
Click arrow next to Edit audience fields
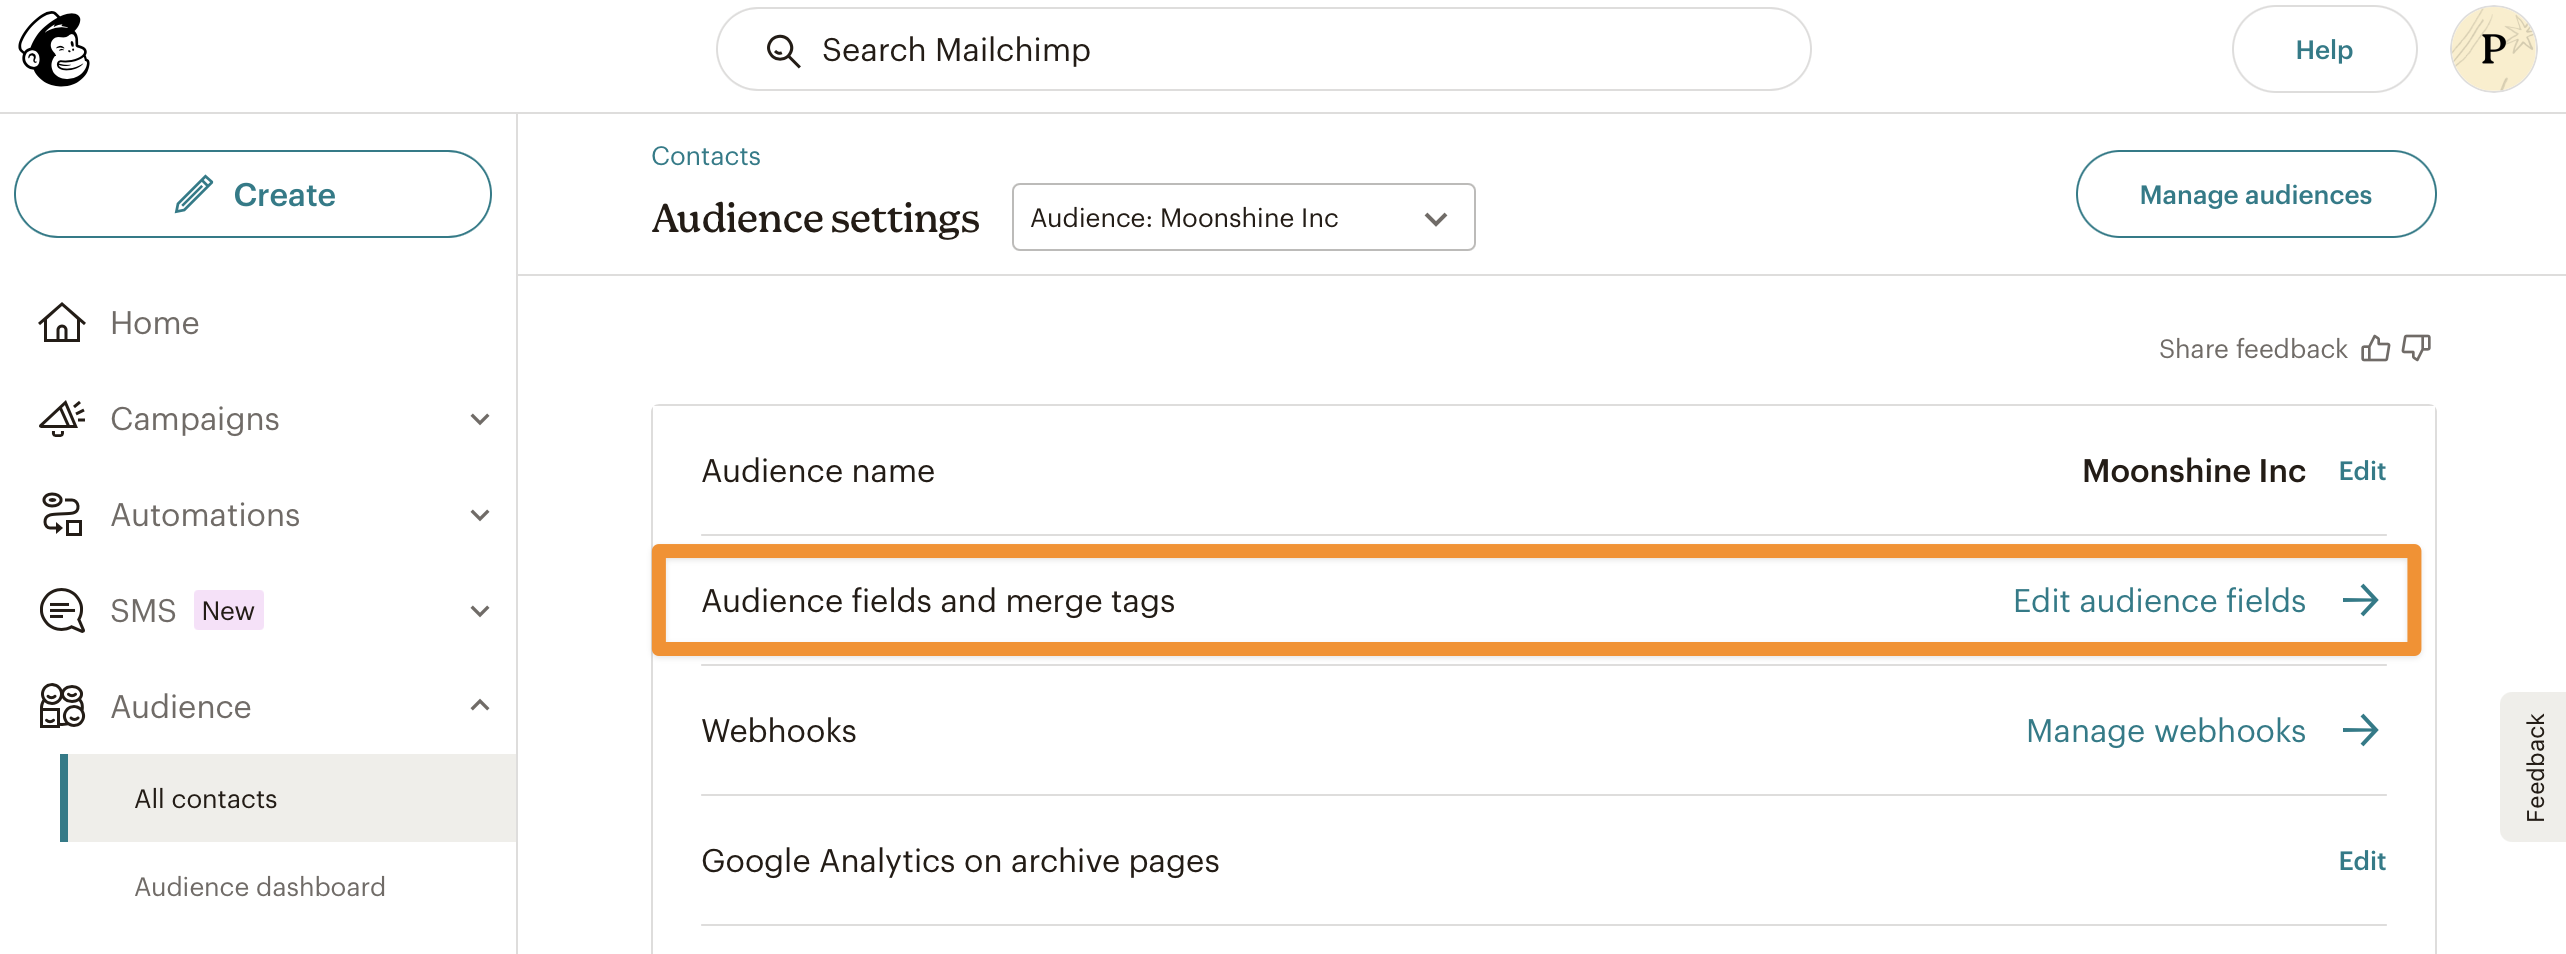point(2361,600)
